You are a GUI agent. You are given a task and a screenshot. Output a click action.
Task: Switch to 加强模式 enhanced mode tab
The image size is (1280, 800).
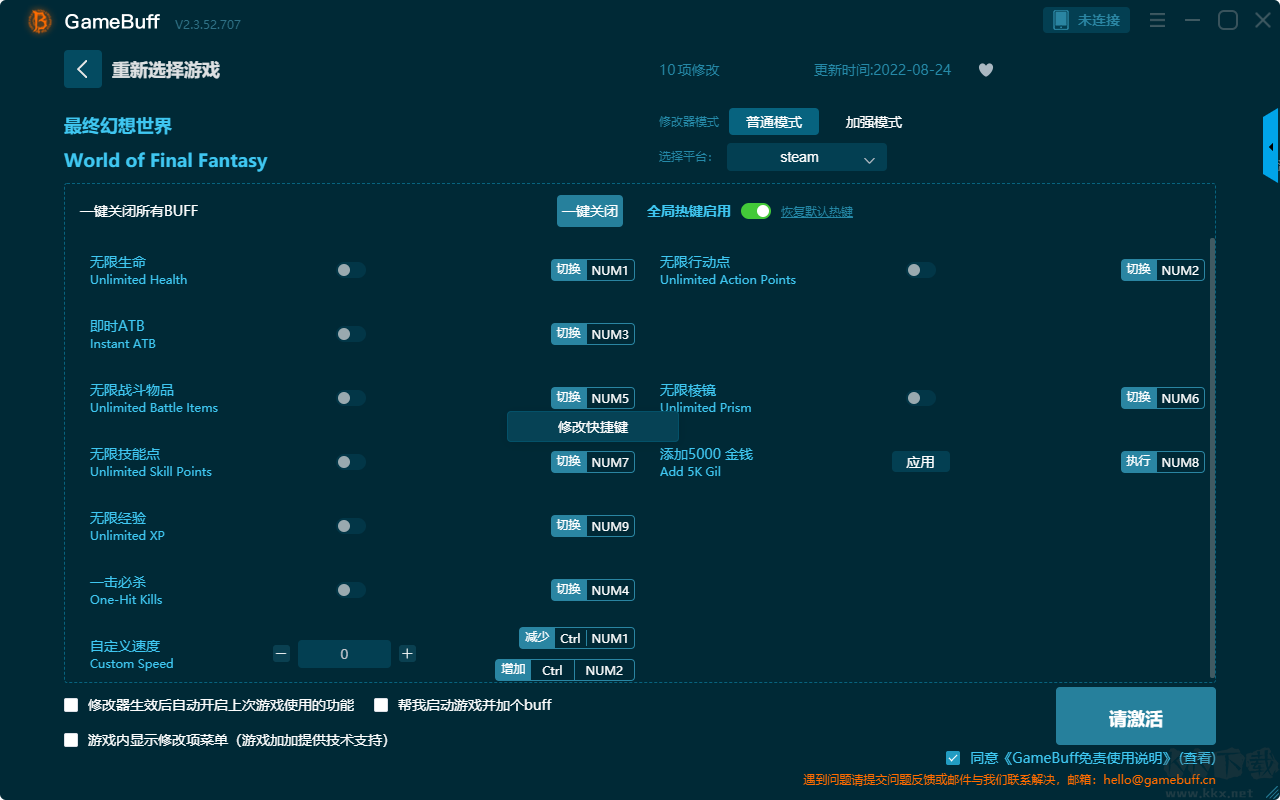pos(874,122)
